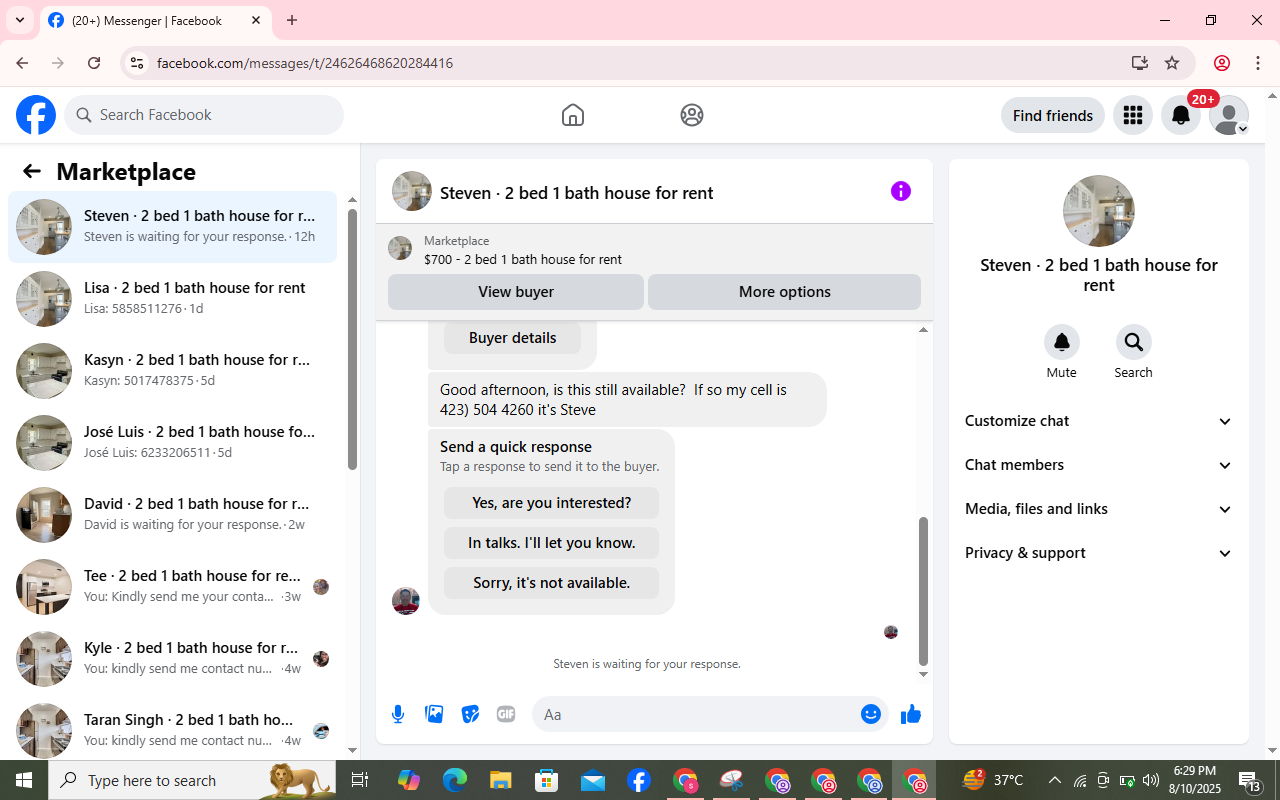The image size is (1280, 800).
Task: Open Buyer details
Action: [x=513, y=338]
